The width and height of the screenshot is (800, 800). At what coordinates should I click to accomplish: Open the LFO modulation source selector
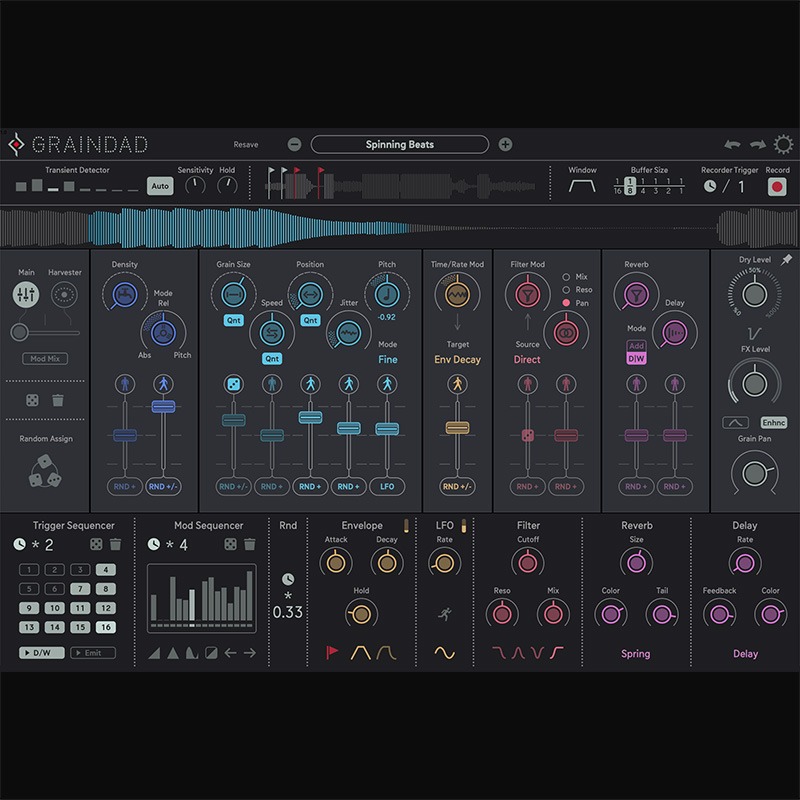(387, 487)
